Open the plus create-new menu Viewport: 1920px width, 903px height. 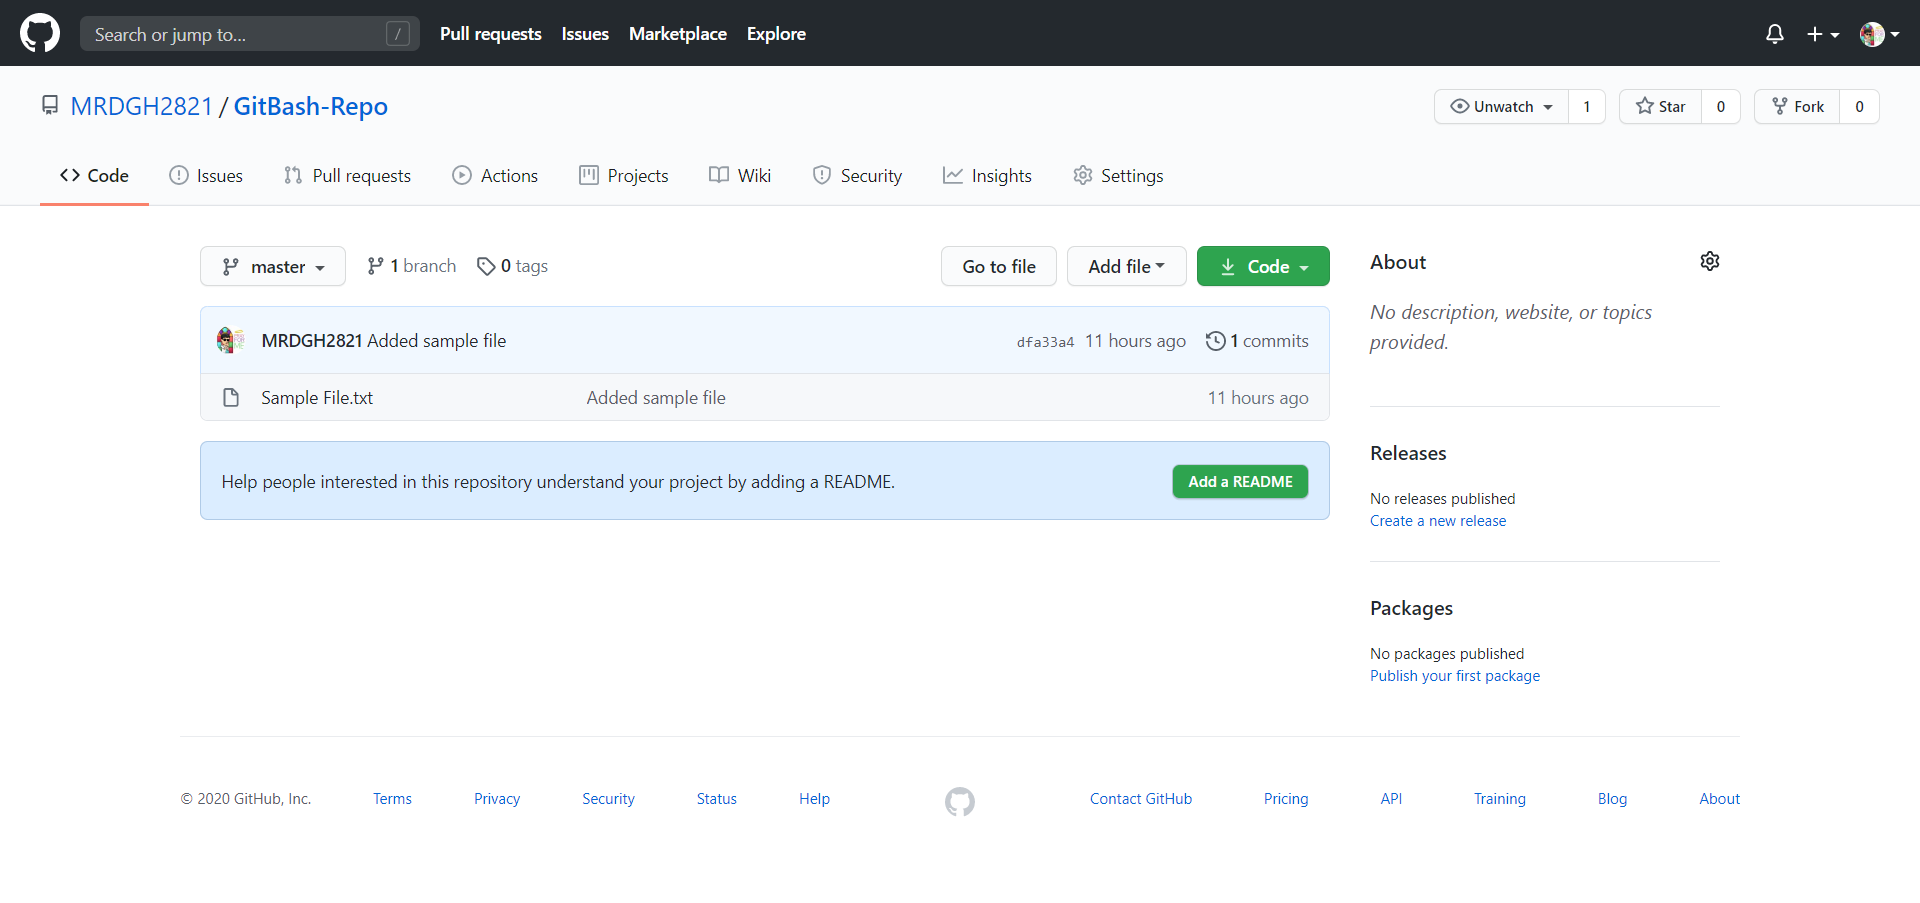[1823, 34]
